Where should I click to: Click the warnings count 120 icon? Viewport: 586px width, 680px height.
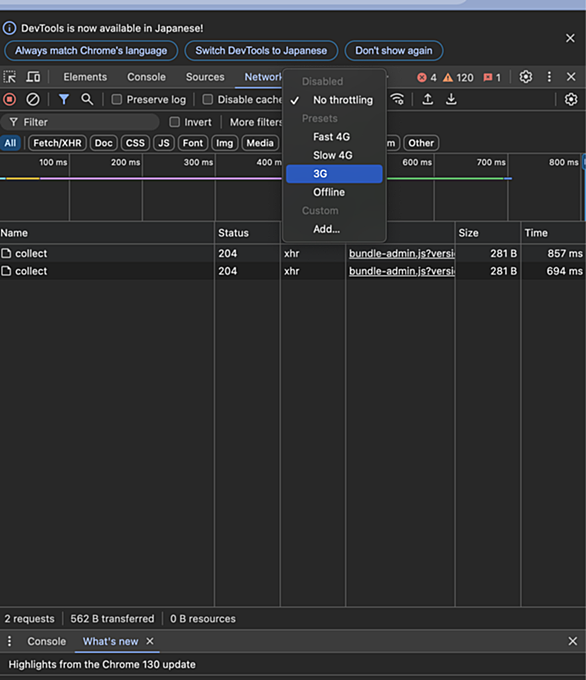pyautogui.click(x=458, y=78)
